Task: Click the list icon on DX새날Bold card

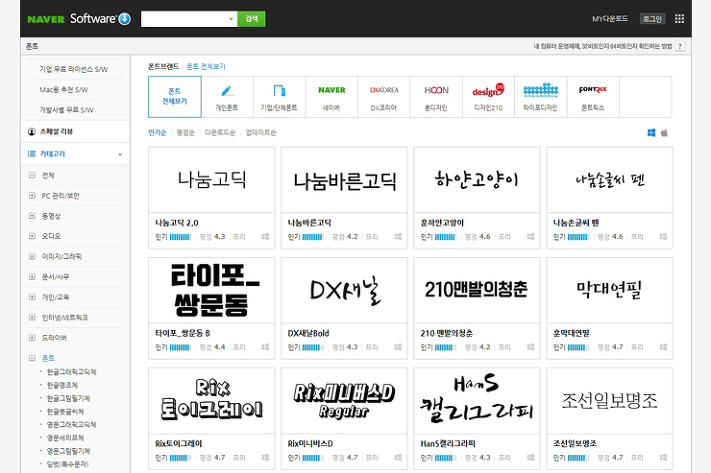Action: (x=398, y=347)
